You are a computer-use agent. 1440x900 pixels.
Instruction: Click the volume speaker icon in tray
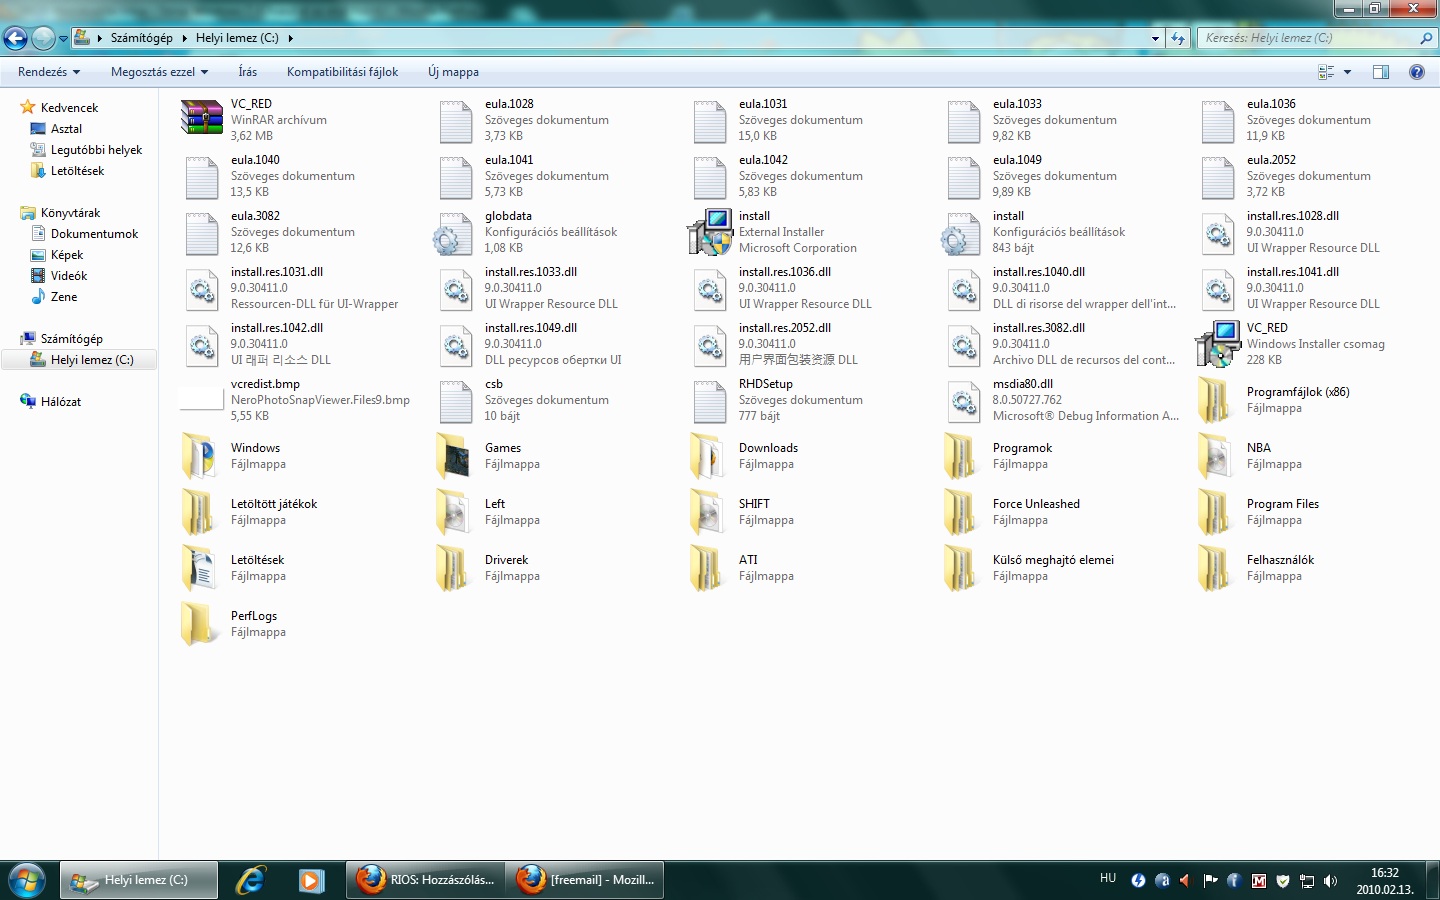coord(1330,881)
